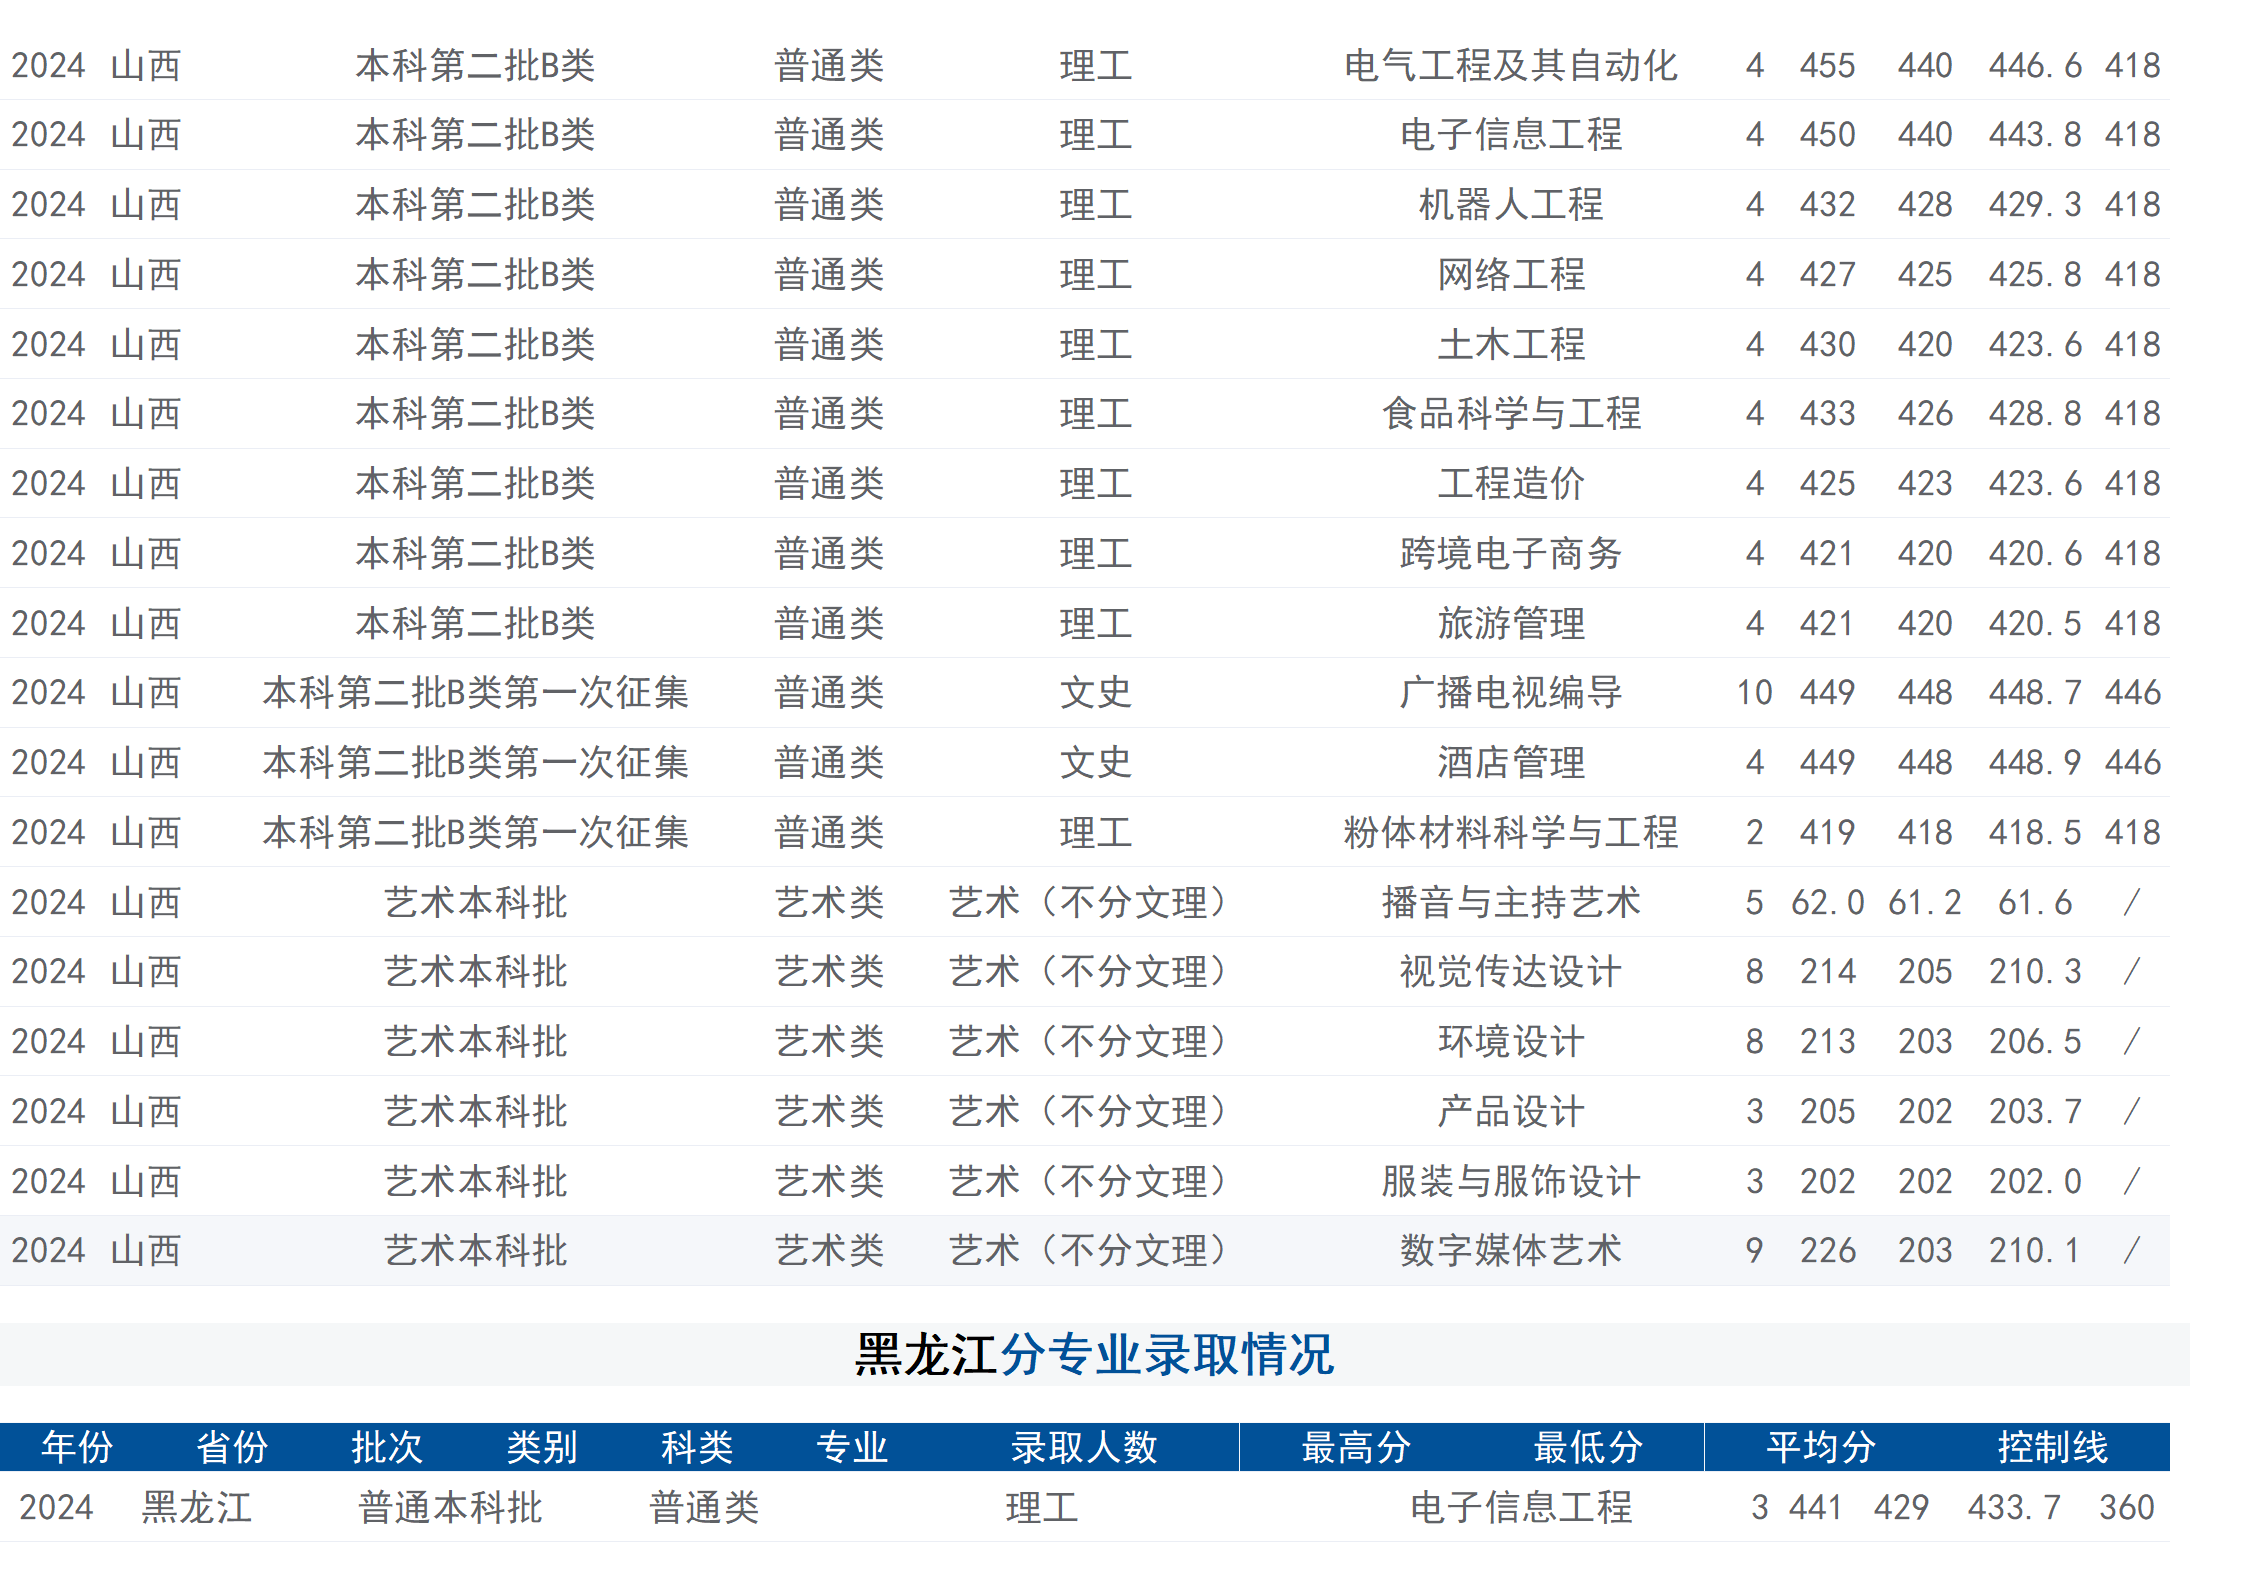Click the 跨境电子商务 cell
The image size is (2245, 1587).
(1512, 553)
